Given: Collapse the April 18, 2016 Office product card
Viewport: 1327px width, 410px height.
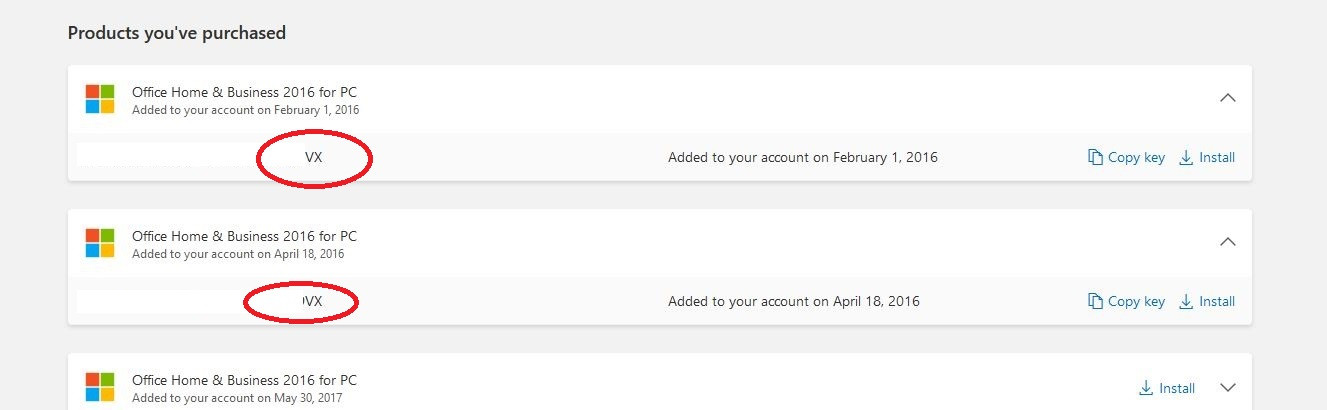Looking at the screenshot, I should click(1229, 242).
